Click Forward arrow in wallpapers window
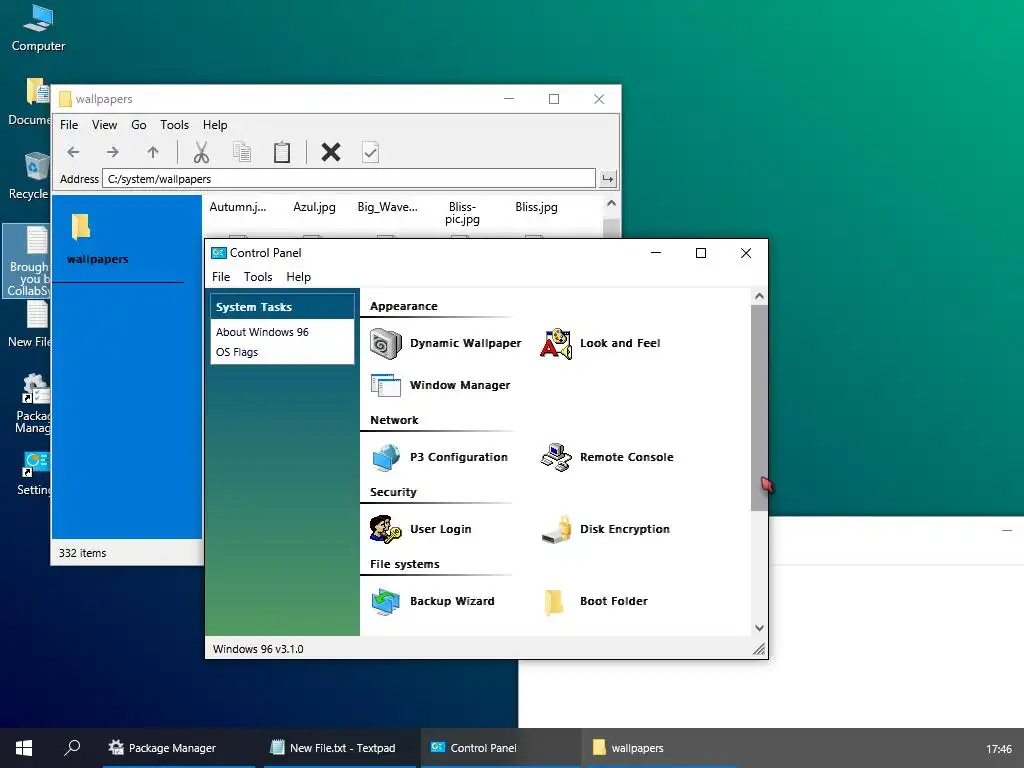1024x768 pixels. [x=113, y=152]
